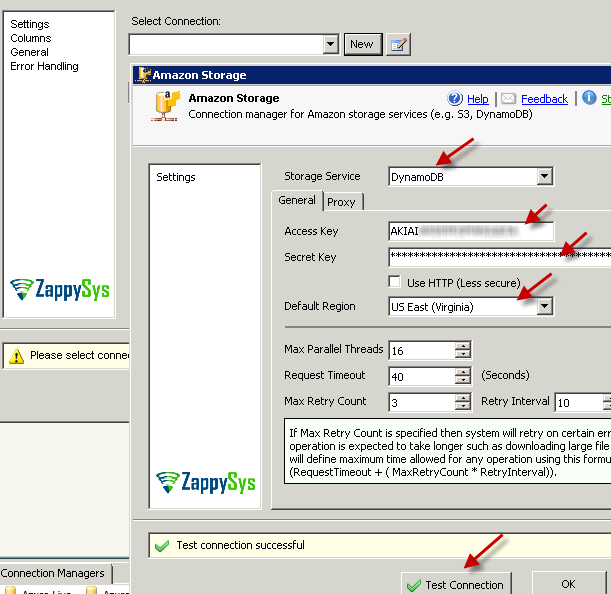Expand the Default Region dropdown
The image size is (611, 594).
point(544,306)
